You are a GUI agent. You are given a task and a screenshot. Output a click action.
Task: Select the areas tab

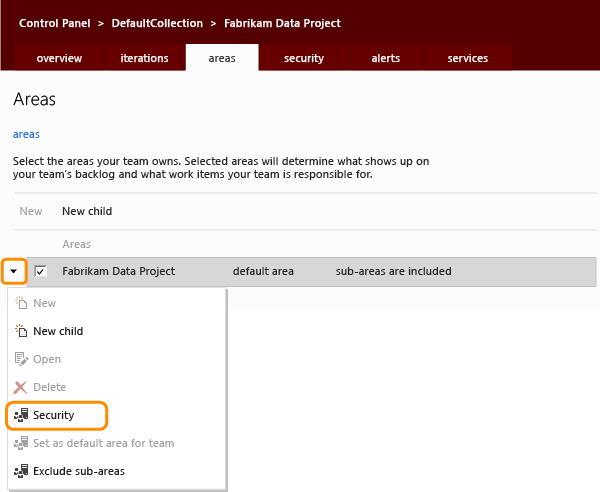pyautogui.click(x=222, y=58)
